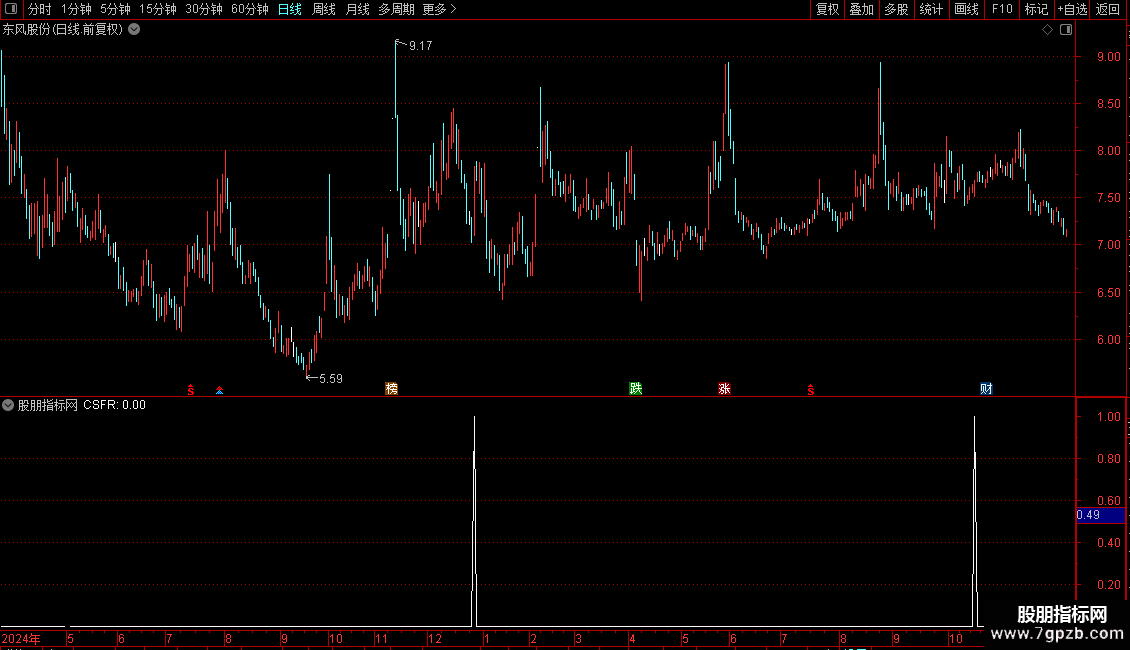Viewport: 1130px width, 650px height.
Task: Open the 股朋指标网 indicator dropdown arrow
Action: tap(8, 405)
